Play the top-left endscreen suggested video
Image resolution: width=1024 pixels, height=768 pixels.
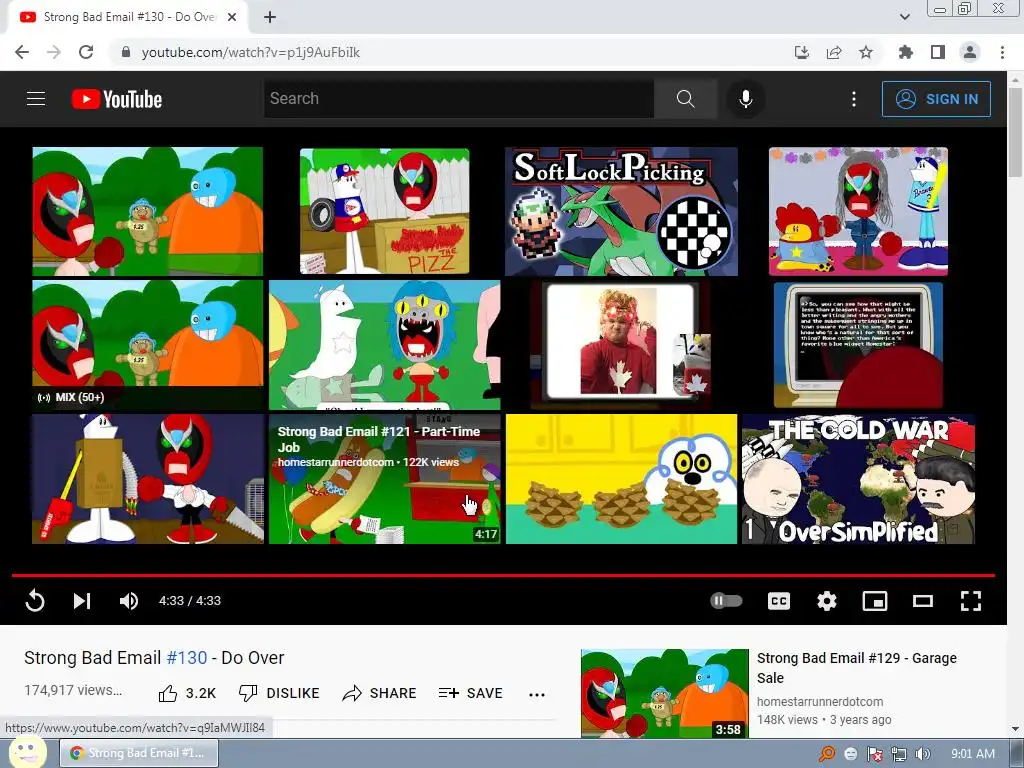(x=148, y=212)
